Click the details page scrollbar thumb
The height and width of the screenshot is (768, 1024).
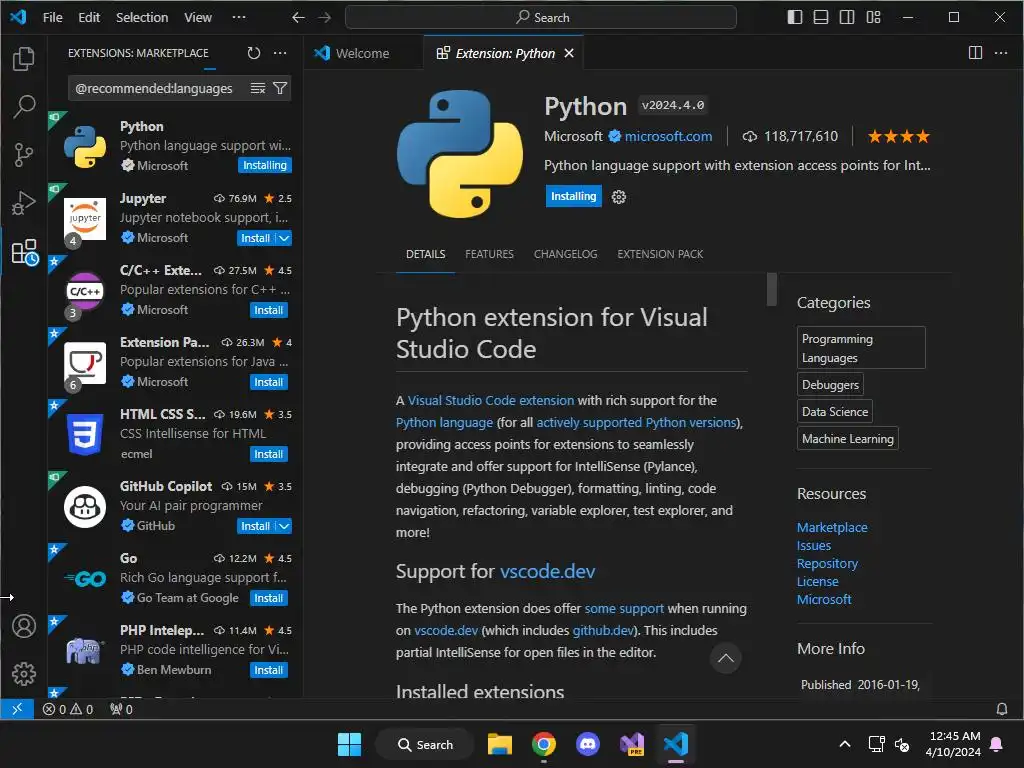click(x=772, y=289)
